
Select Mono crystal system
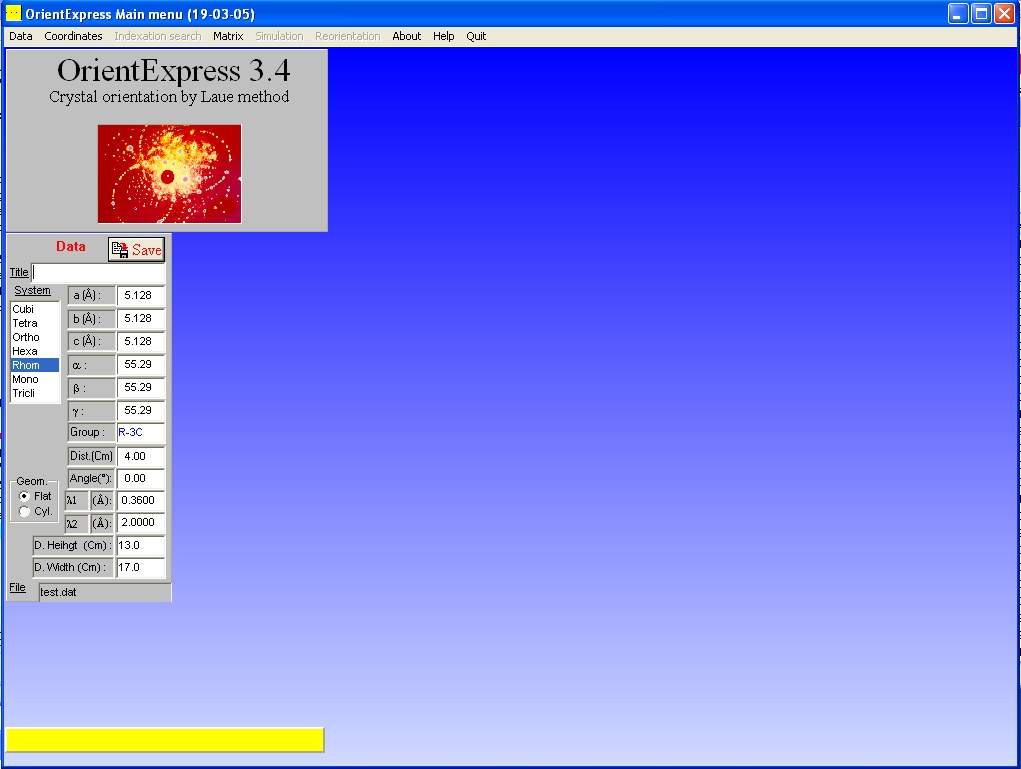click(x=35, y=379)
